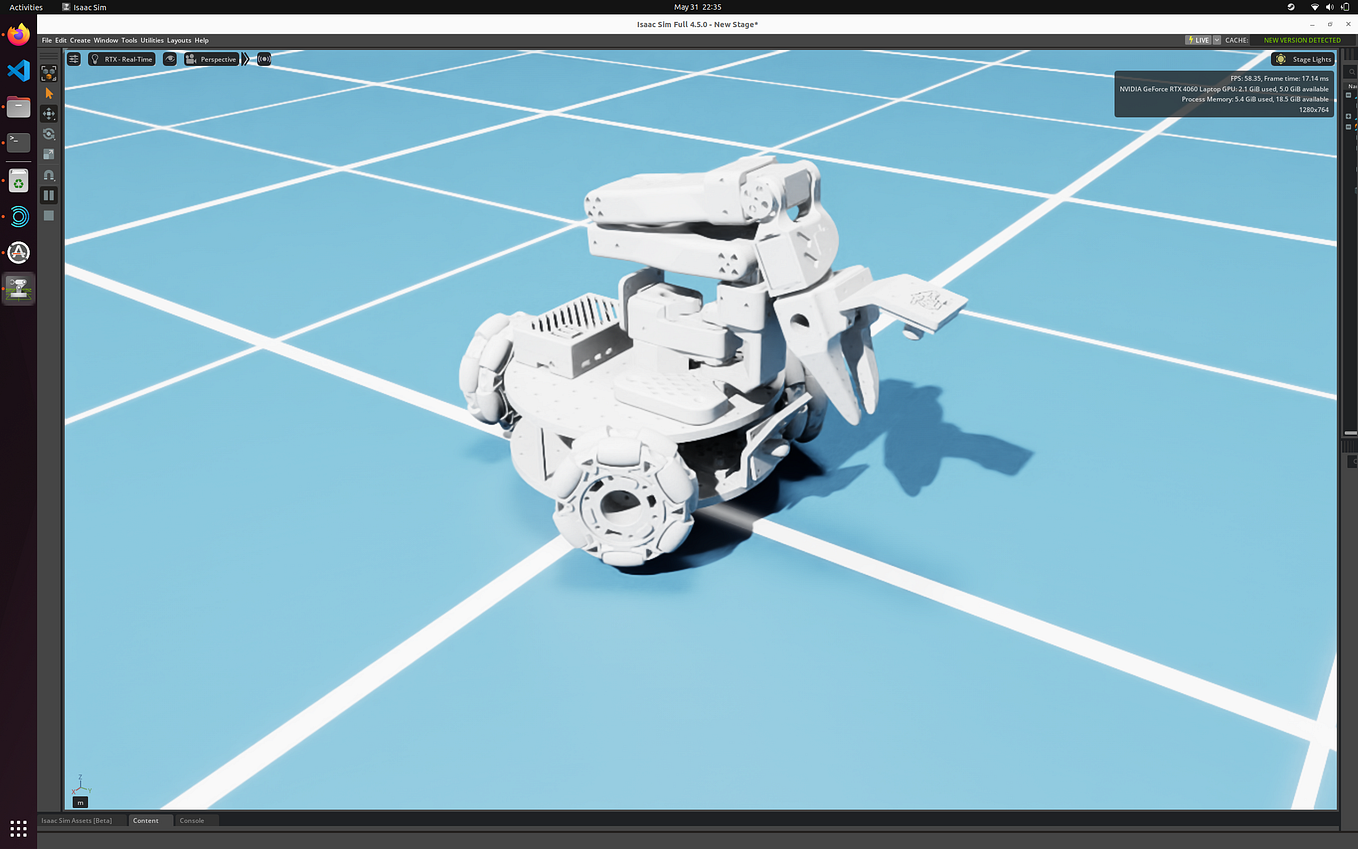Select the Move tool in the left toolbar

click(x=48, y=113)
